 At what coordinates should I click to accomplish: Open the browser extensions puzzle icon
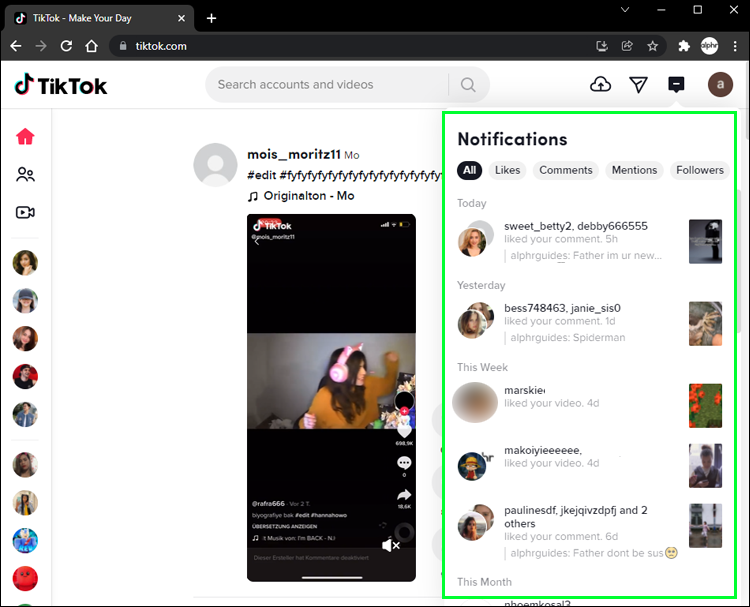[x=684, y=46]
